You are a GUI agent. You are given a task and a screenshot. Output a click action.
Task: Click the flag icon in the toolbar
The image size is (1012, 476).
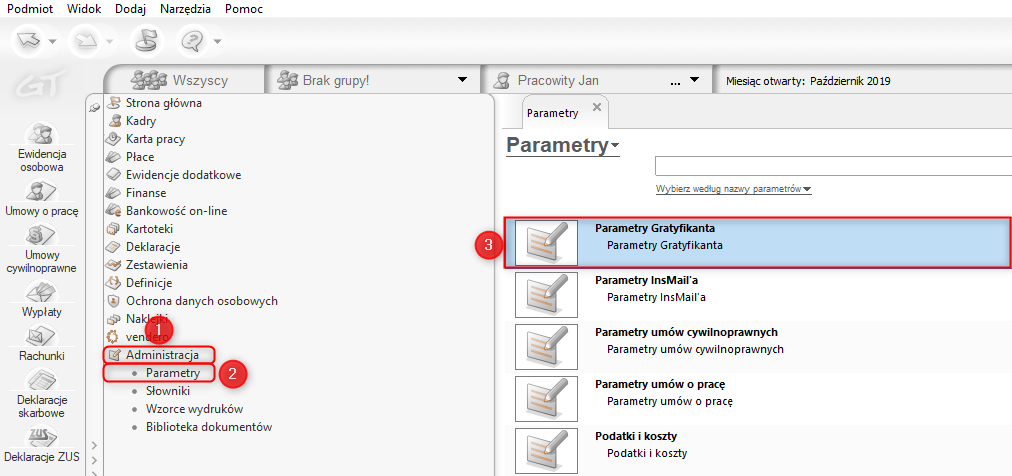click(148, 41)
